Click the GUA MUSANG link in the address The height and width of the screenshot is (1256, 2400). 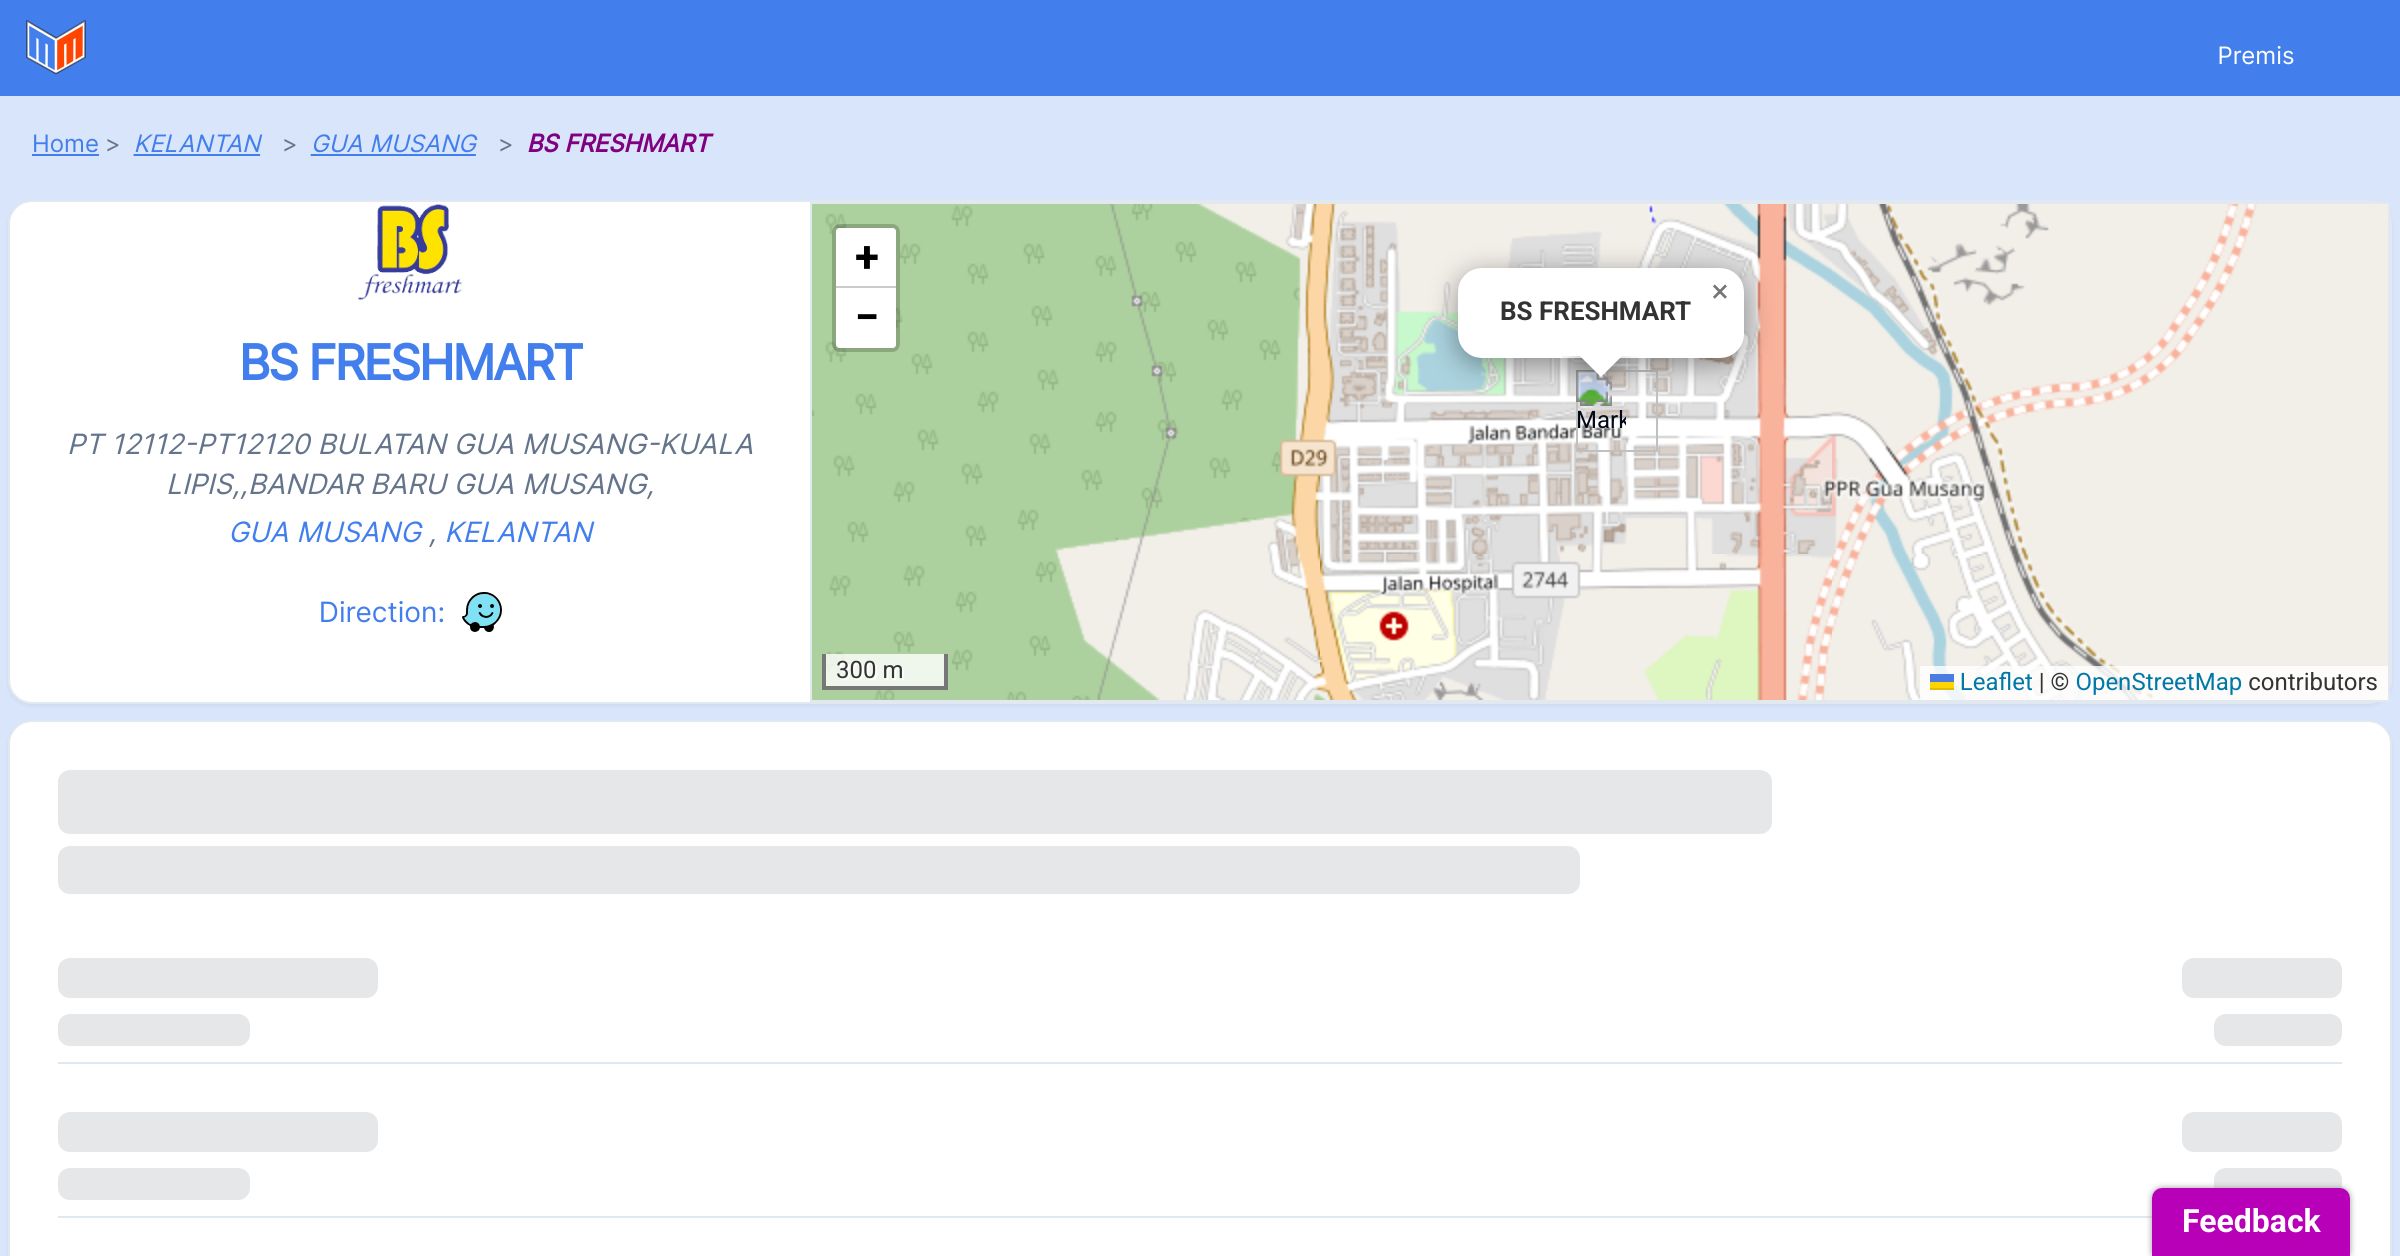(326, 532)
